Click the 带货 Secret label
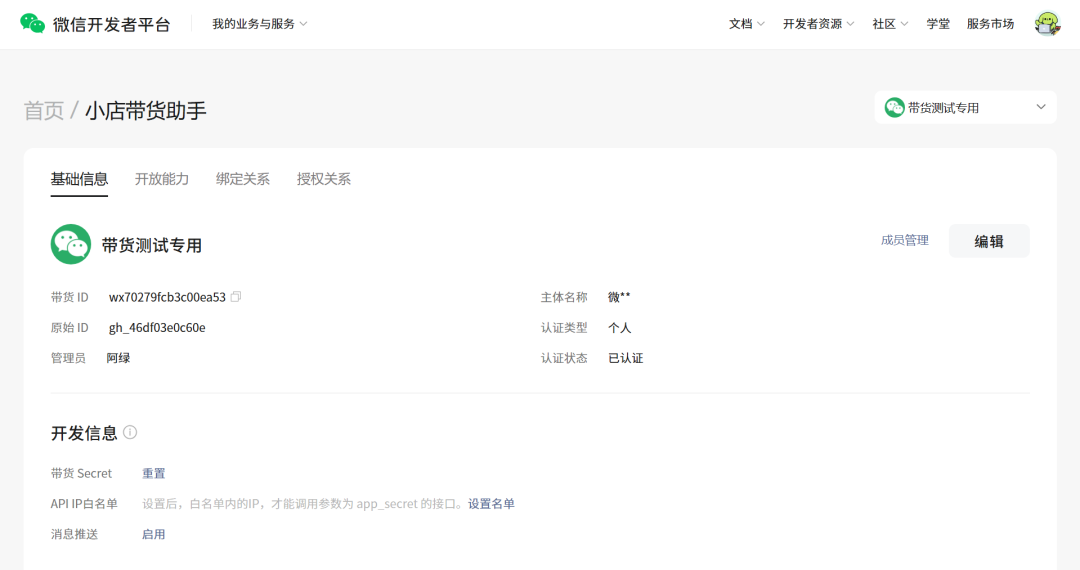This screenshot has height=570, width=1080. pos(81,474)
